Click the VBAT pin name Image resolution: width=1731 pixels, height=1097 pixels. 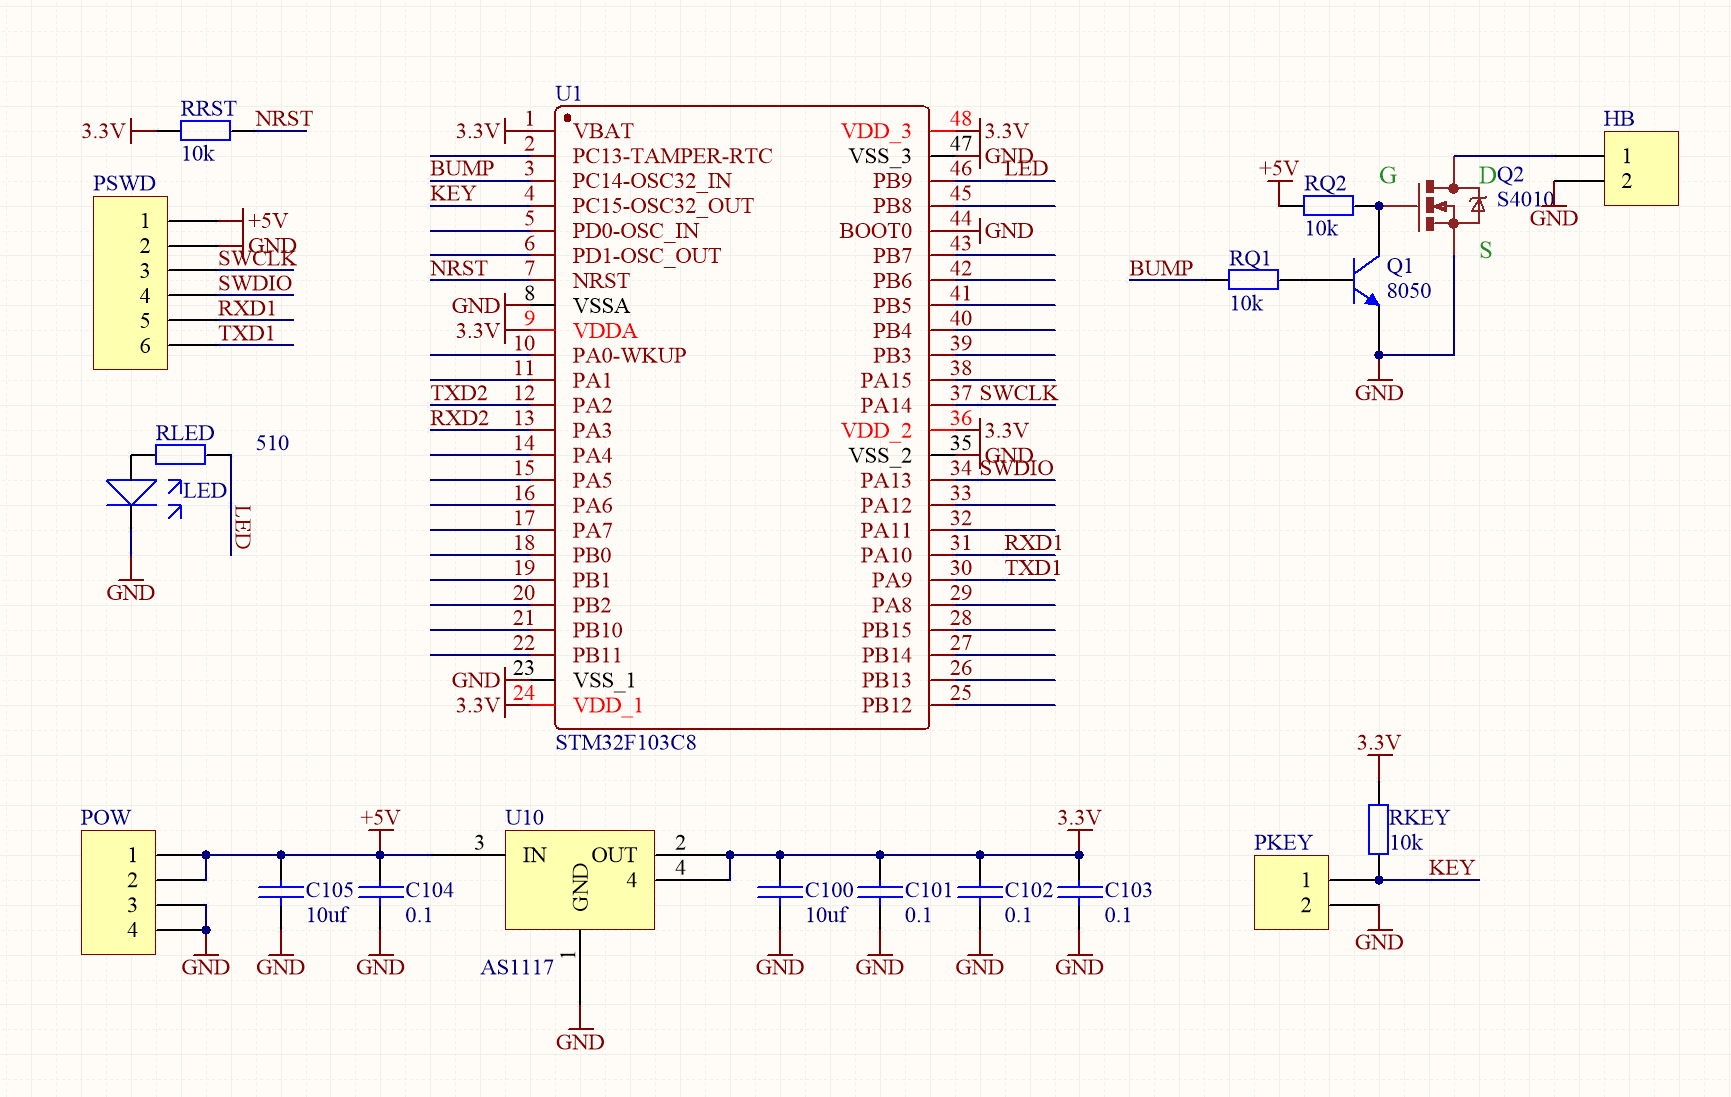click(603, 131)
